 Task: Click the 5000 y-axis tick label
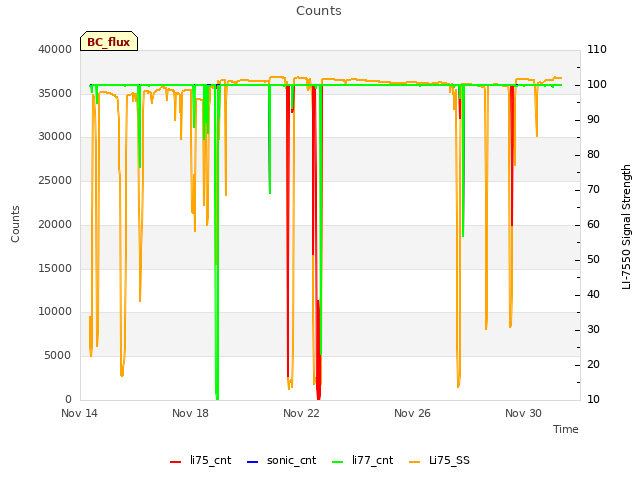pyautogui.click(x=58, y=356)
